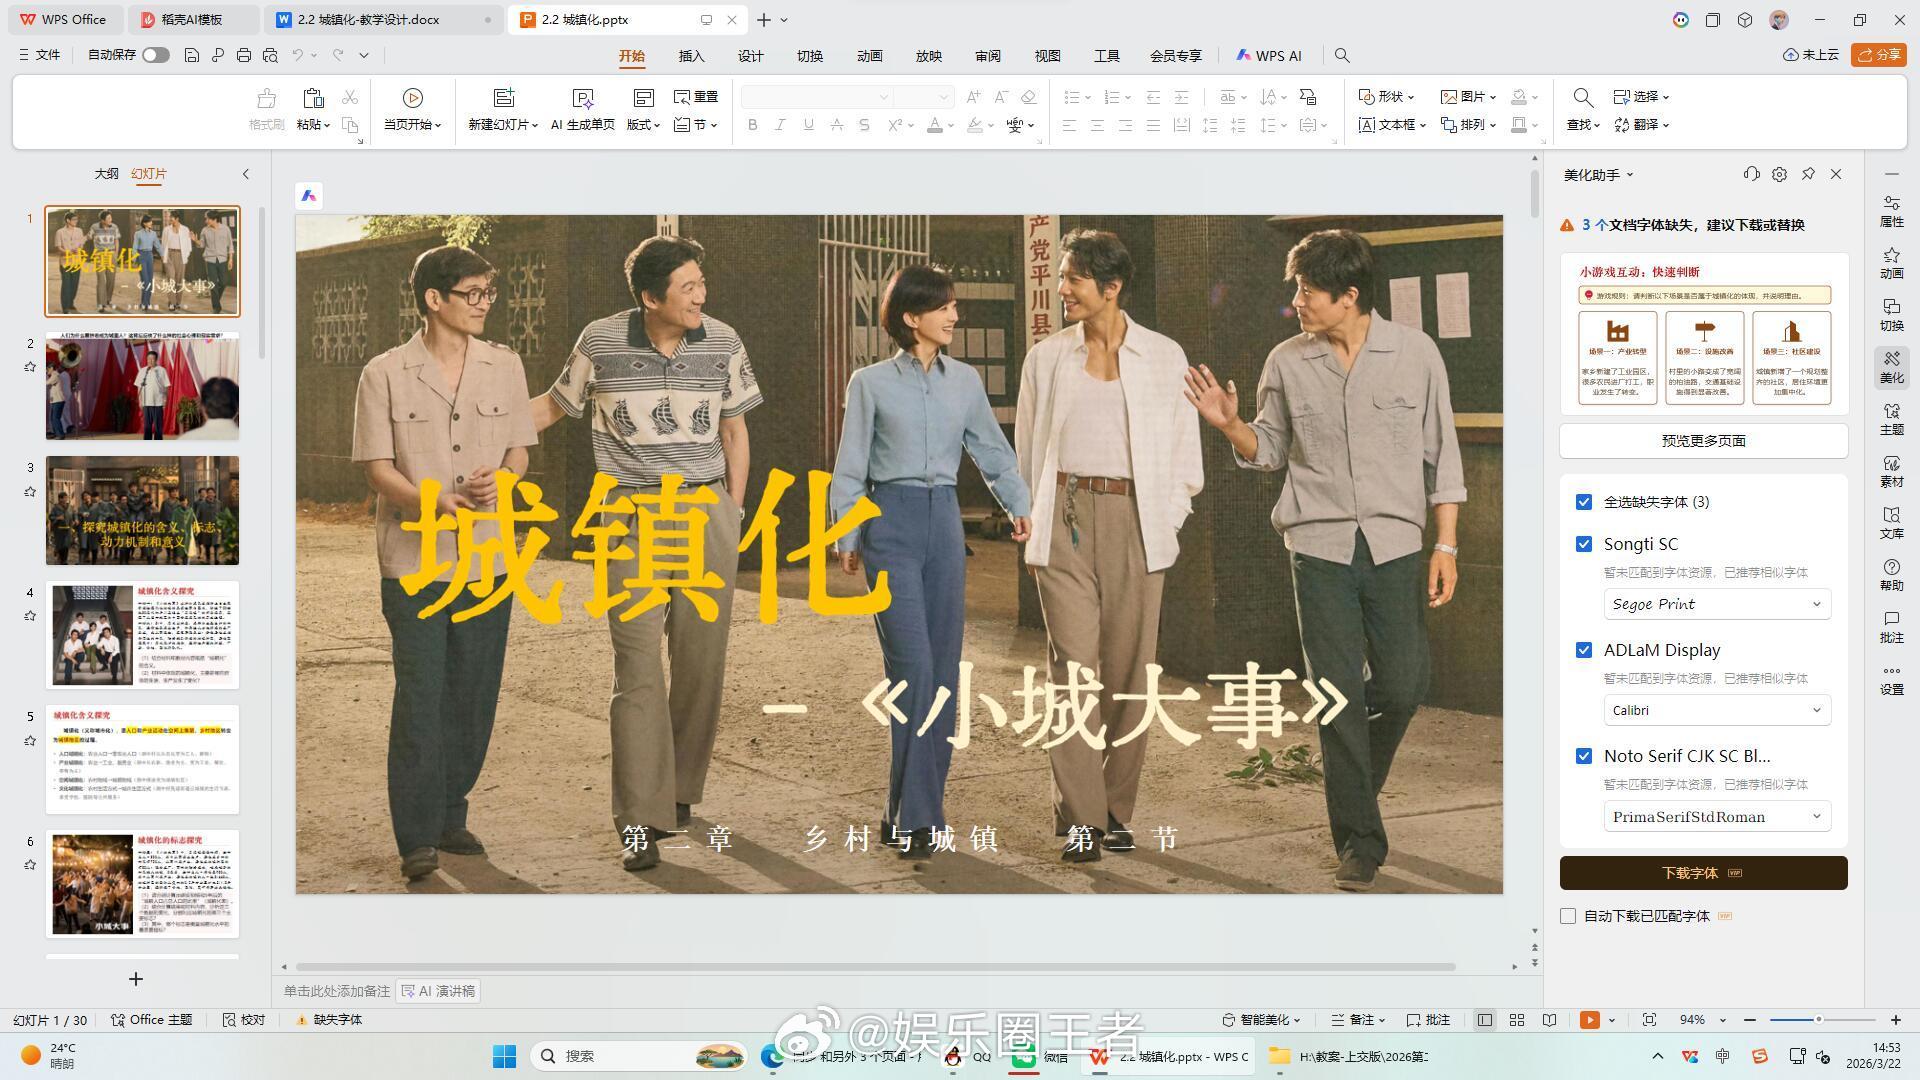
Task: Open the 属性 panel in right sidebar
Action: pos(1892,213)
